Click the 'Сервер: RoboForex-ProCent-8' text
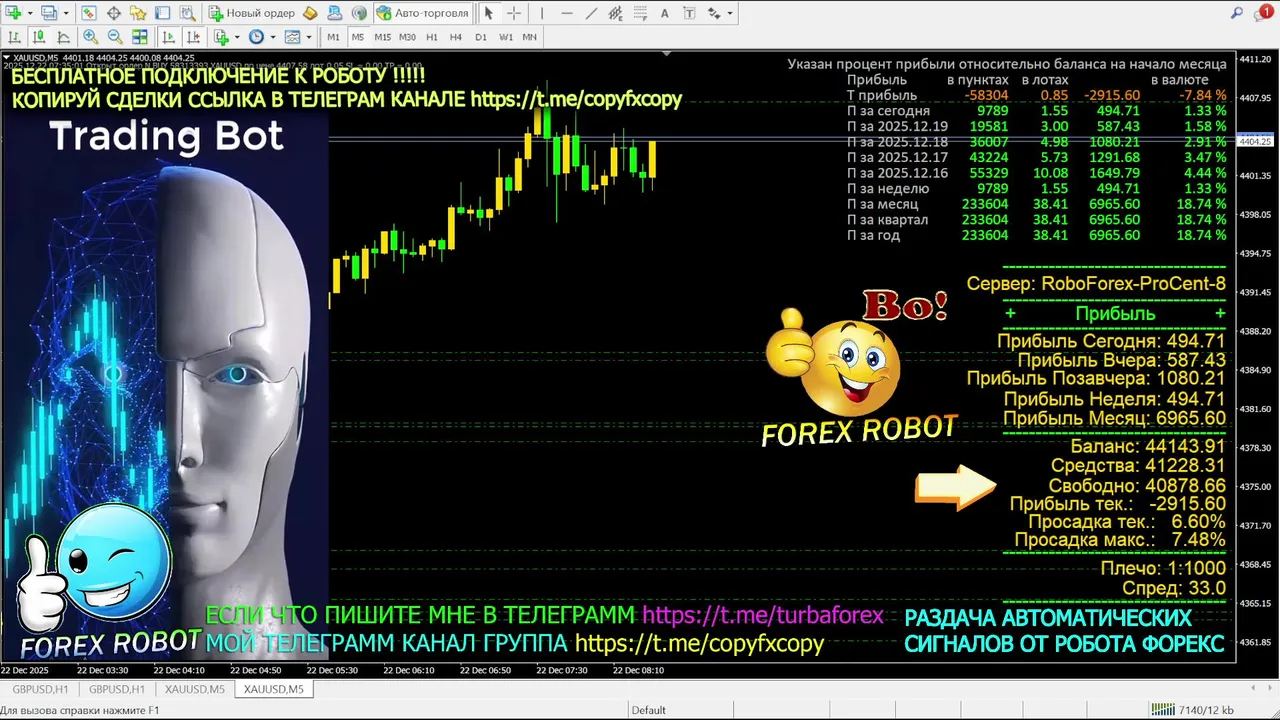Screen dimensions: 1280x720 [x=1096, y=284]
